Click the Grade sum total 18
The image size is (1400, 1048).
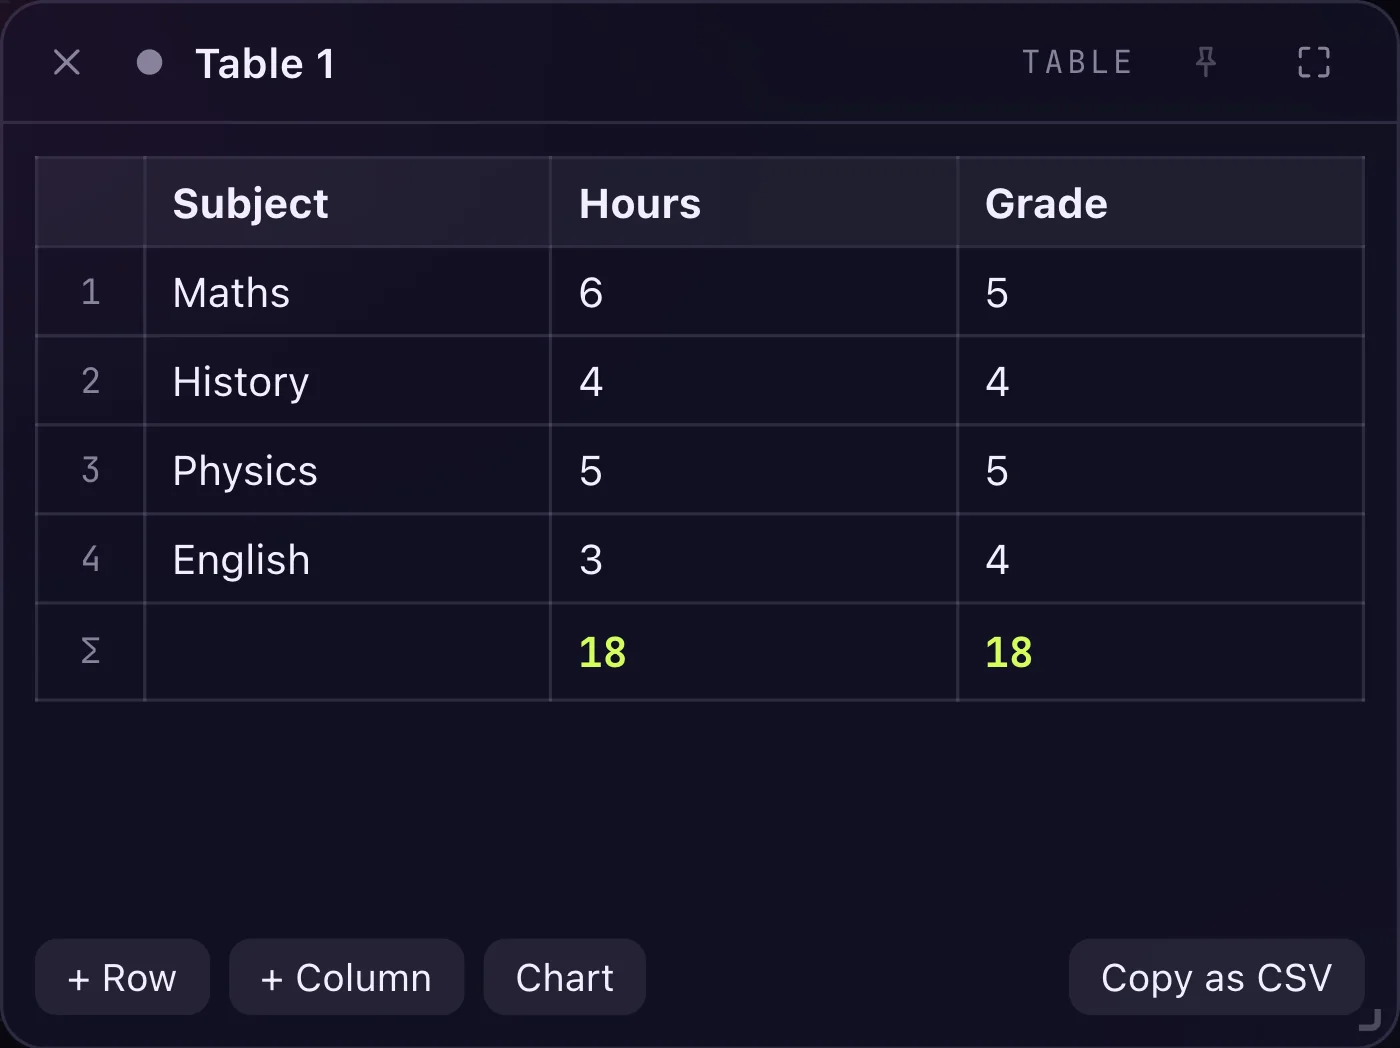pyautogui.click(x=1161, y=652)
